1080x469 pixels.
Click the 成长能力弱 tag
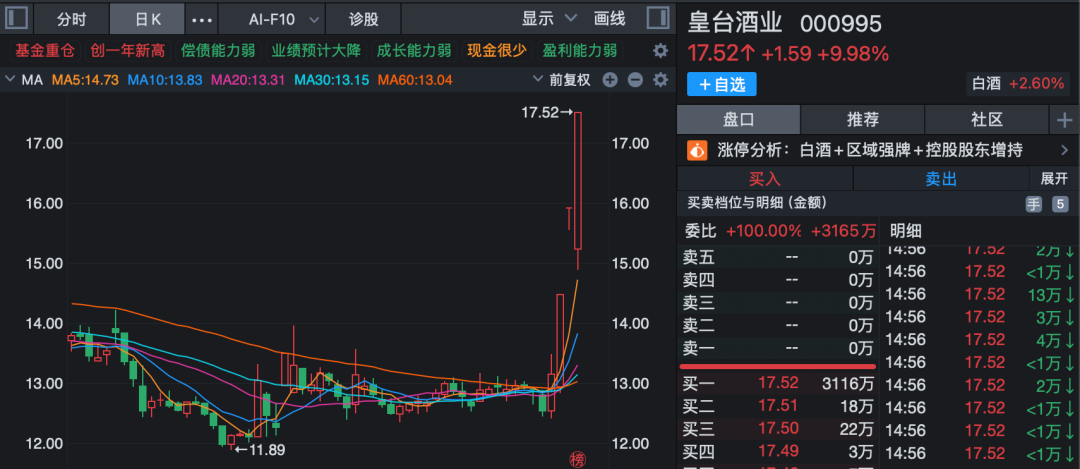point(414,51)
